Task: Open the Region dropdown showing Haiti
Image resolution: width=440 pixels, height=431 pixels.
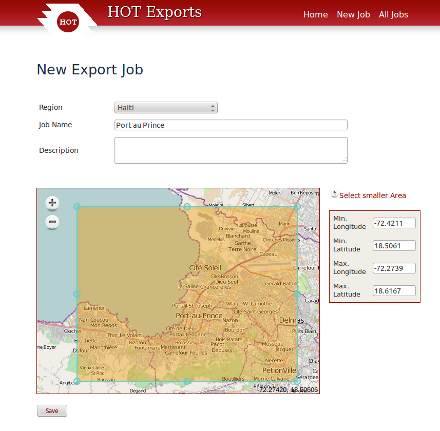Action: (x=166, y=108)
